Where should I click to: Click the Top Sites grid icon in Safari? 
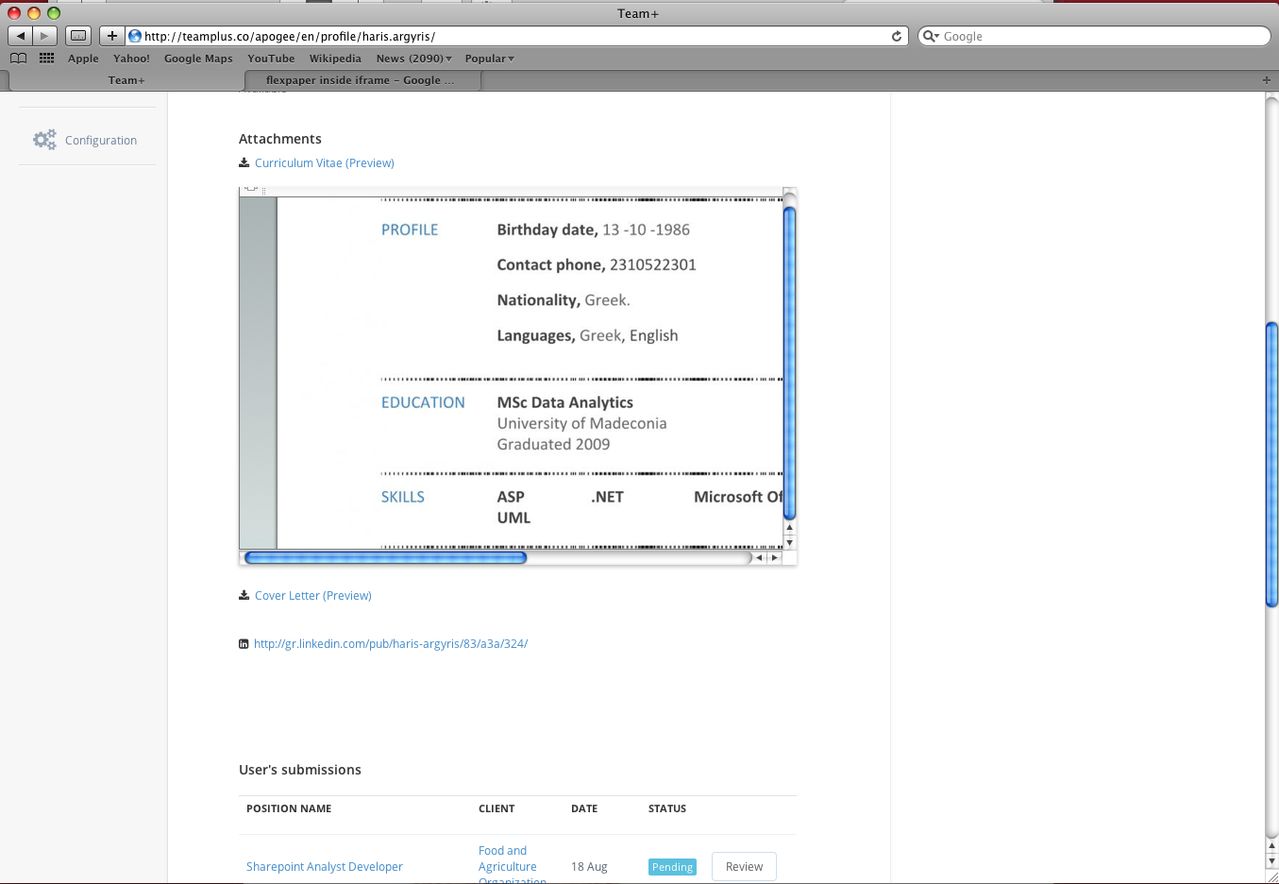click(x=45, y=58)
